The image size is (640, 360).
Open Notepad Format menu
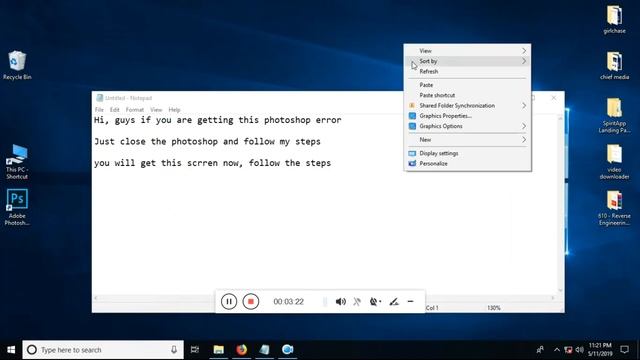135,110
